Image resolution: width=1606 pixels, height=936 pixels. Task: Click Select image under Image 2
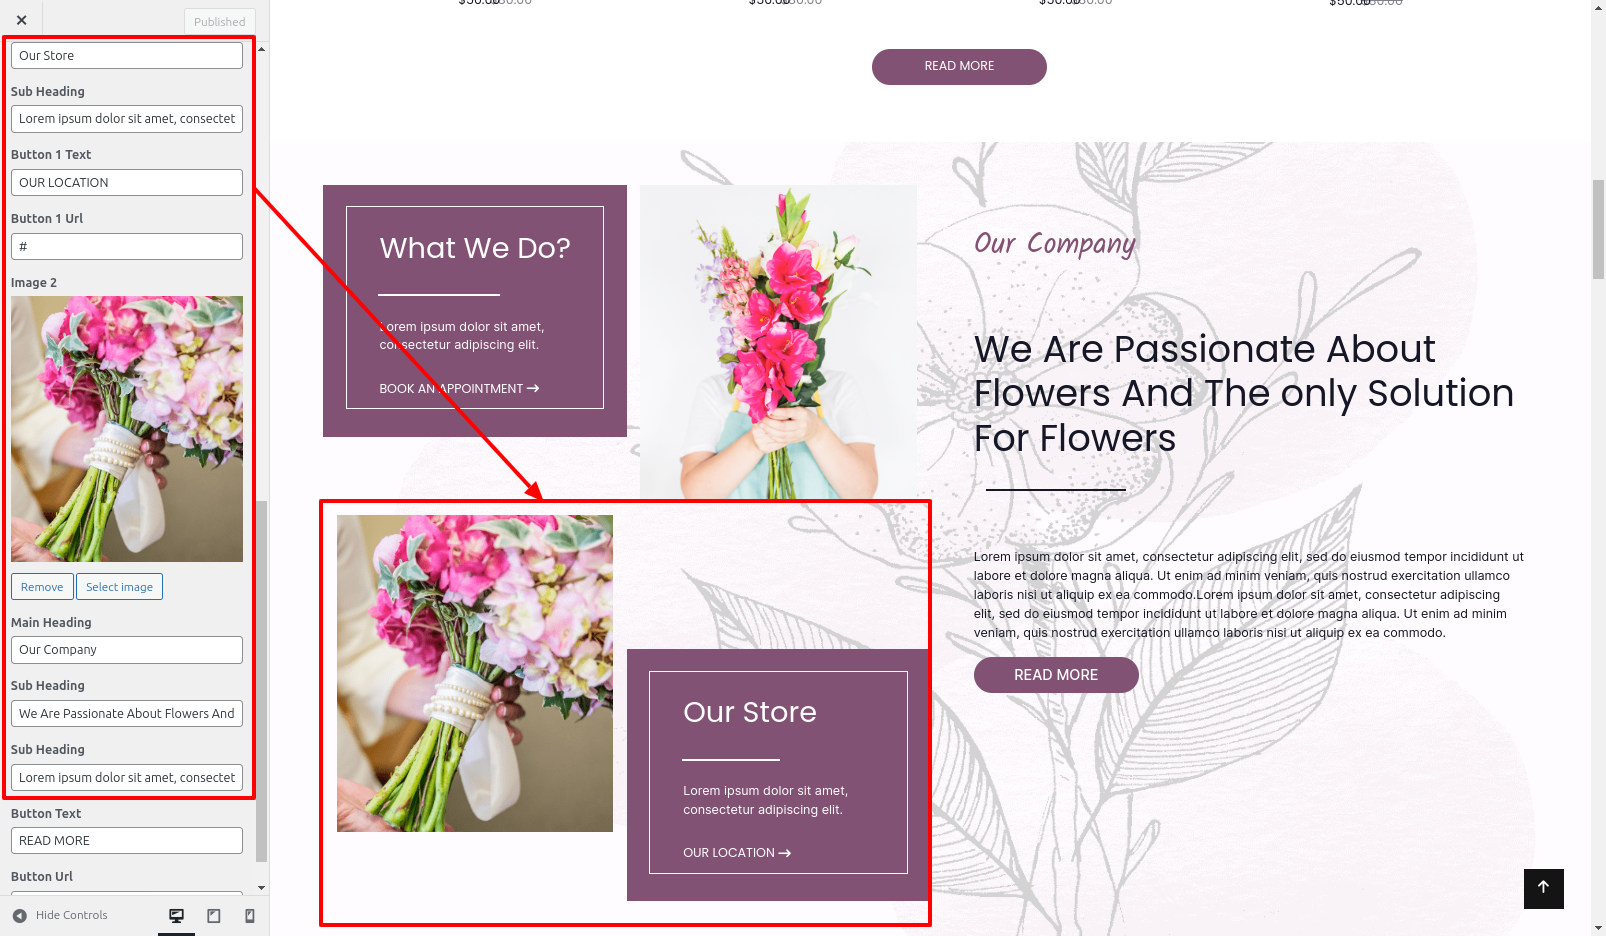tap(119, 587)
